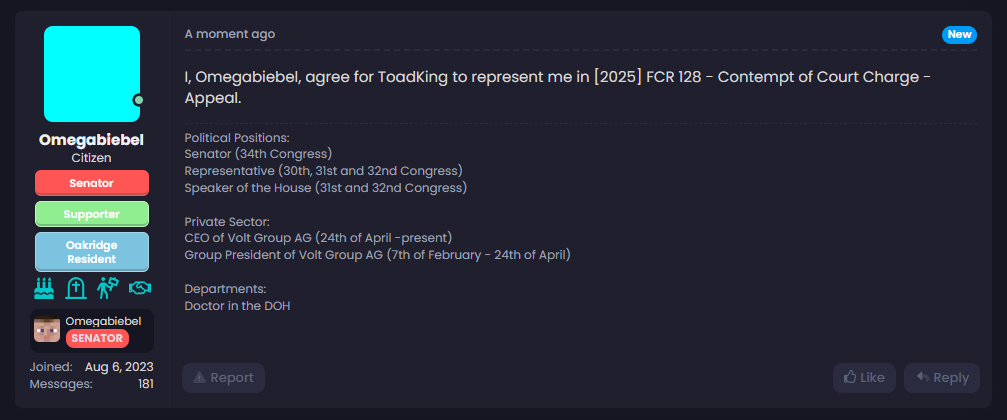Open the 'A moment ago' post timestamp
The image size is (1007, 420).
pyautogui.click(x=229, y=34)
